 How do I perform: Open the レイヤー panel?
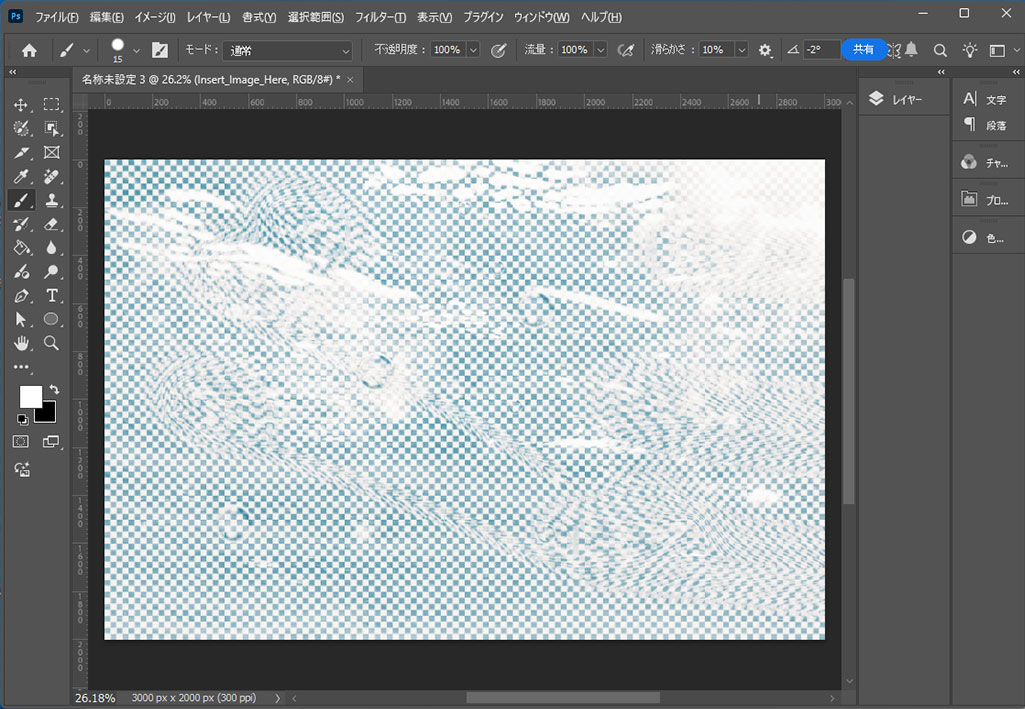click(896, 99)
